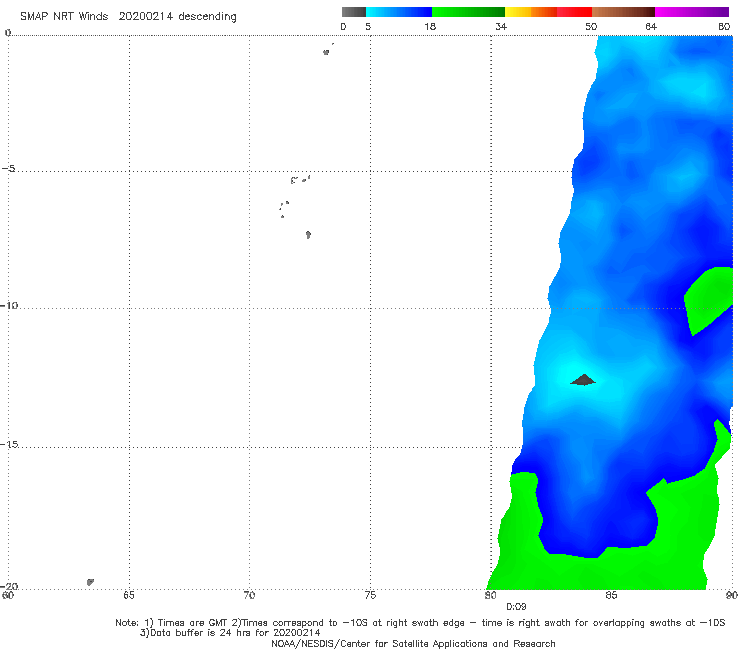Click the '34' color scale label
Viewport: 740px width, 650px height.
pyautogui.click(x=501, y=26)
